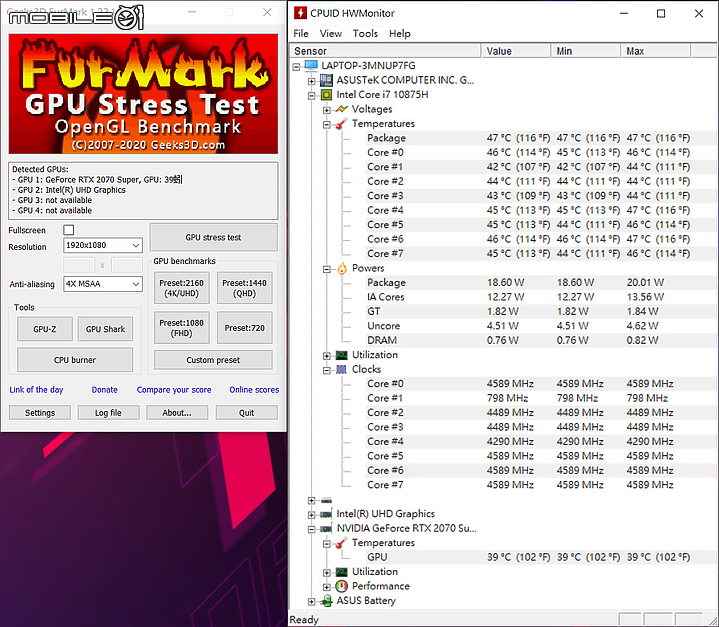The width and height of the screenshot is (719, 627).
Task: Expand the ASUS Battery node
Action: point(312,602)
